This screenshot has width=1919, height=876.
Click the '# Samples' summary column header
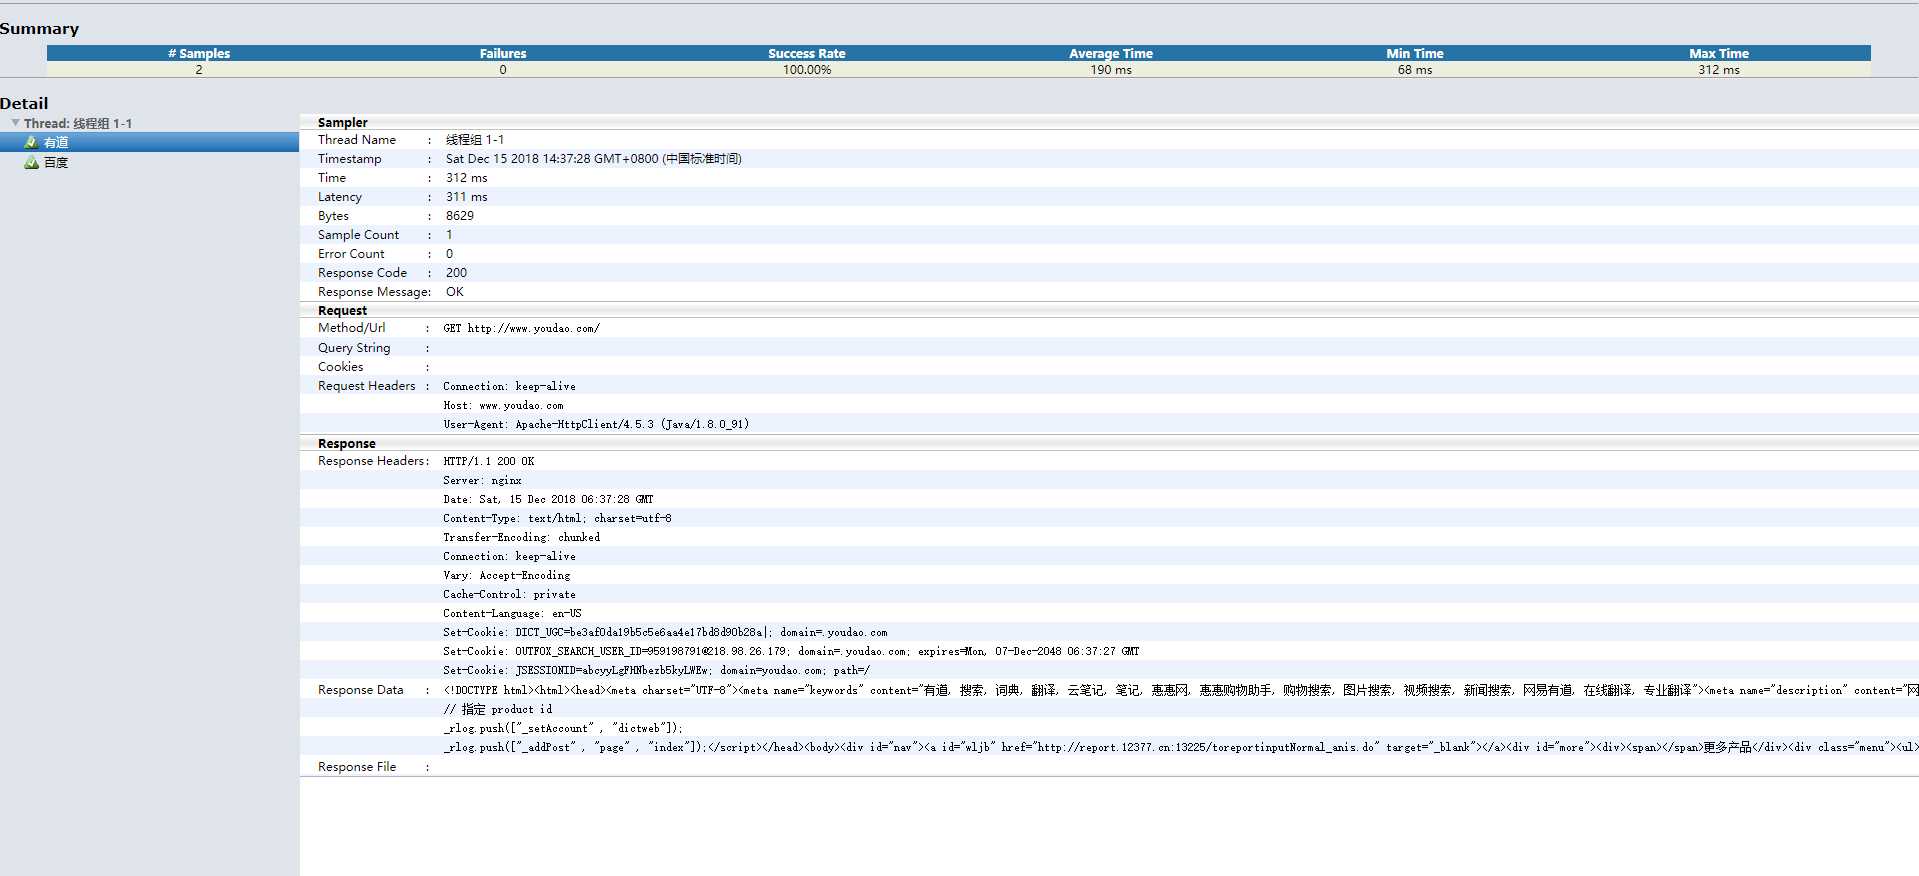pyautogui.click(x=199, y=53)
